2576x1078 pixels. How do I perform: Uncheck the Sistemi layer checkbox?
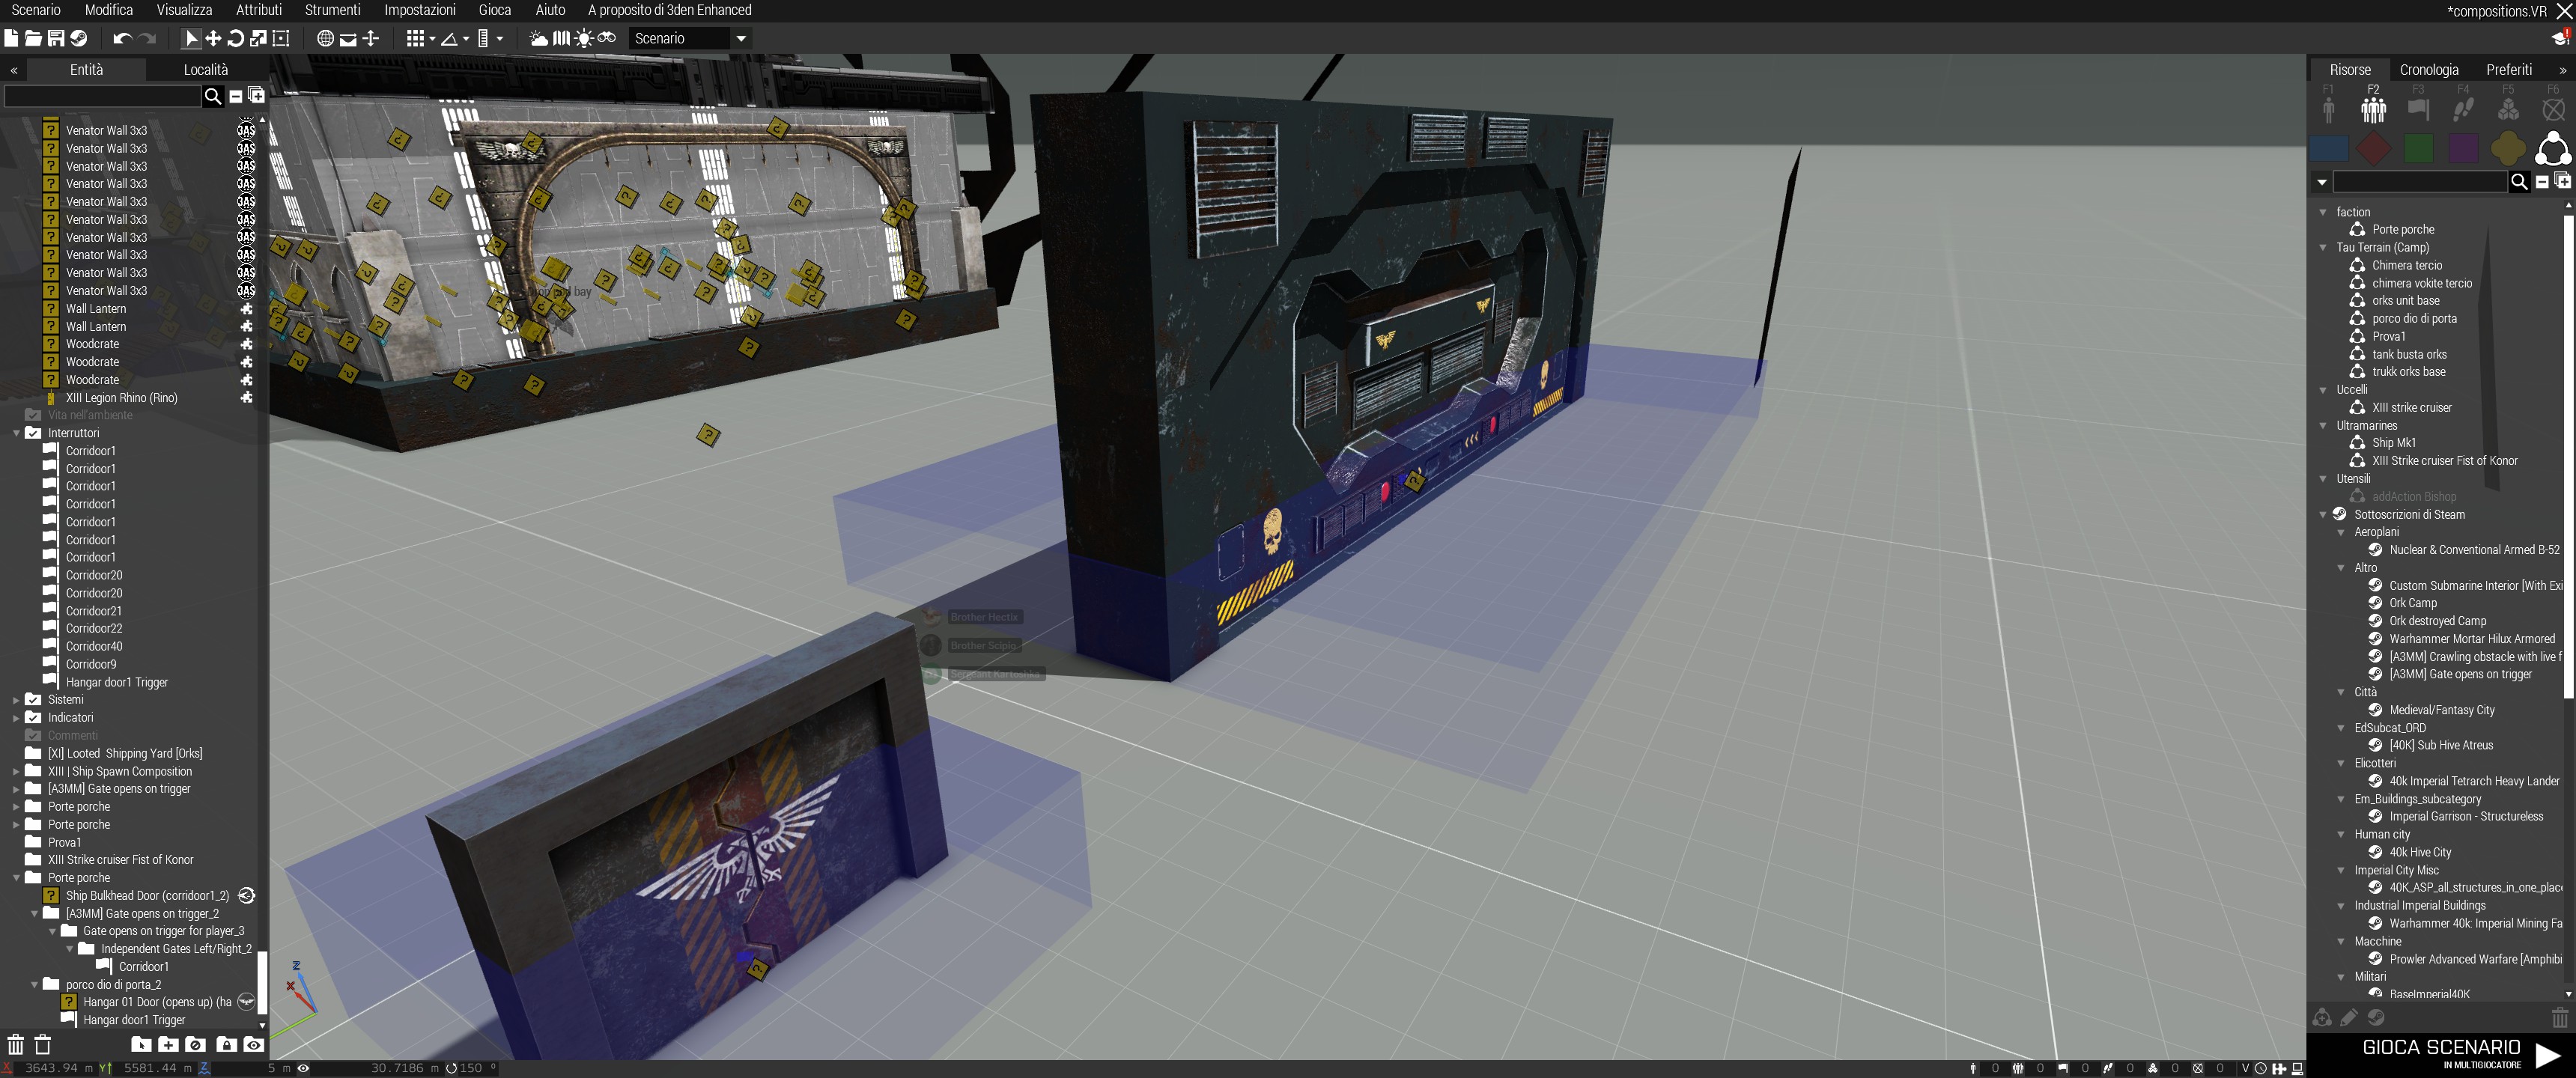(x=33, y=700)
